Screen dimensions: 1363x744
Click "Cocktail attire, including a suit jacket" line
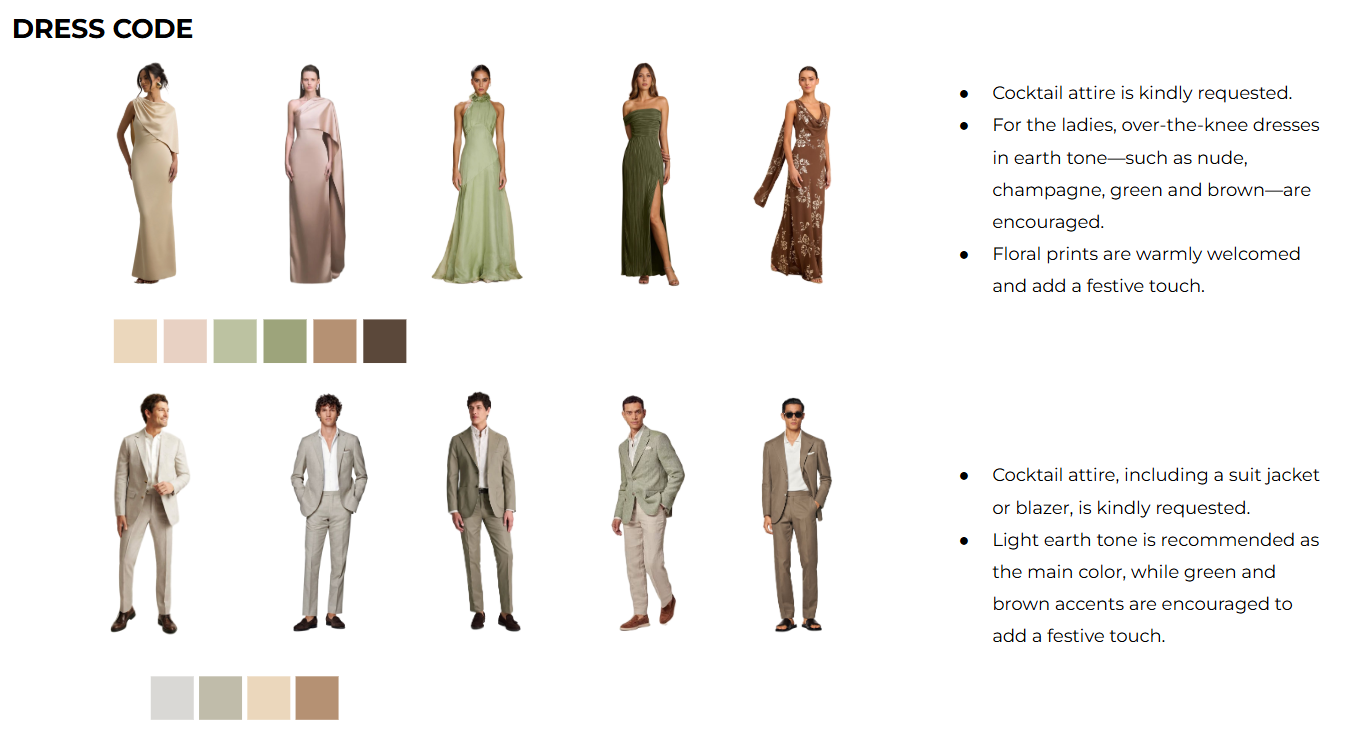(1156, 475)
